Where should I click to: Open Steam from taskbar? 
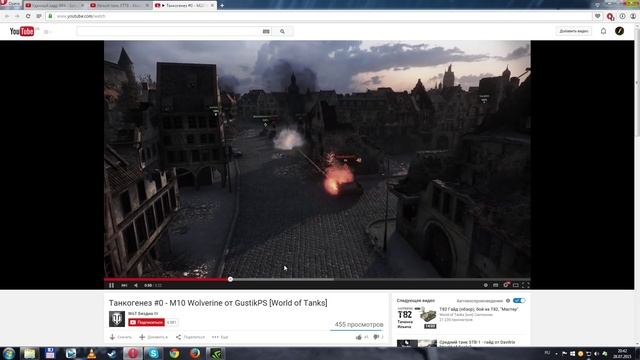[x=112, y=353]
